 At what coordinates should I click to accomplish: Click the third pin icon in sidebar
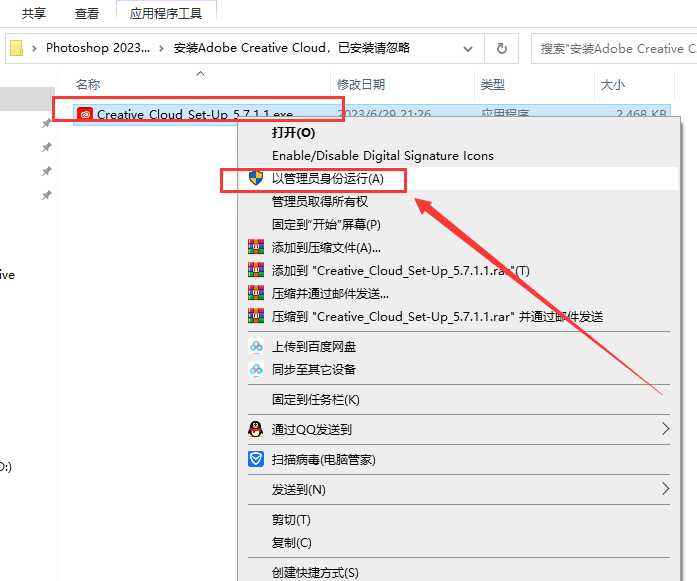tap(46, 171)
